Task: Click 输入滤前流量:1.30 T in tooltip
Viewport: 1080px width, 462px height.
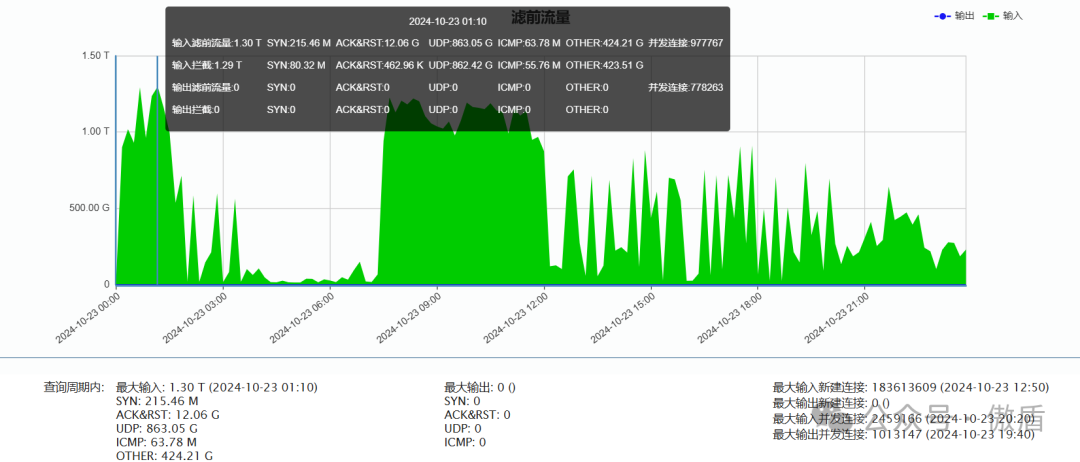Action: 216,43
